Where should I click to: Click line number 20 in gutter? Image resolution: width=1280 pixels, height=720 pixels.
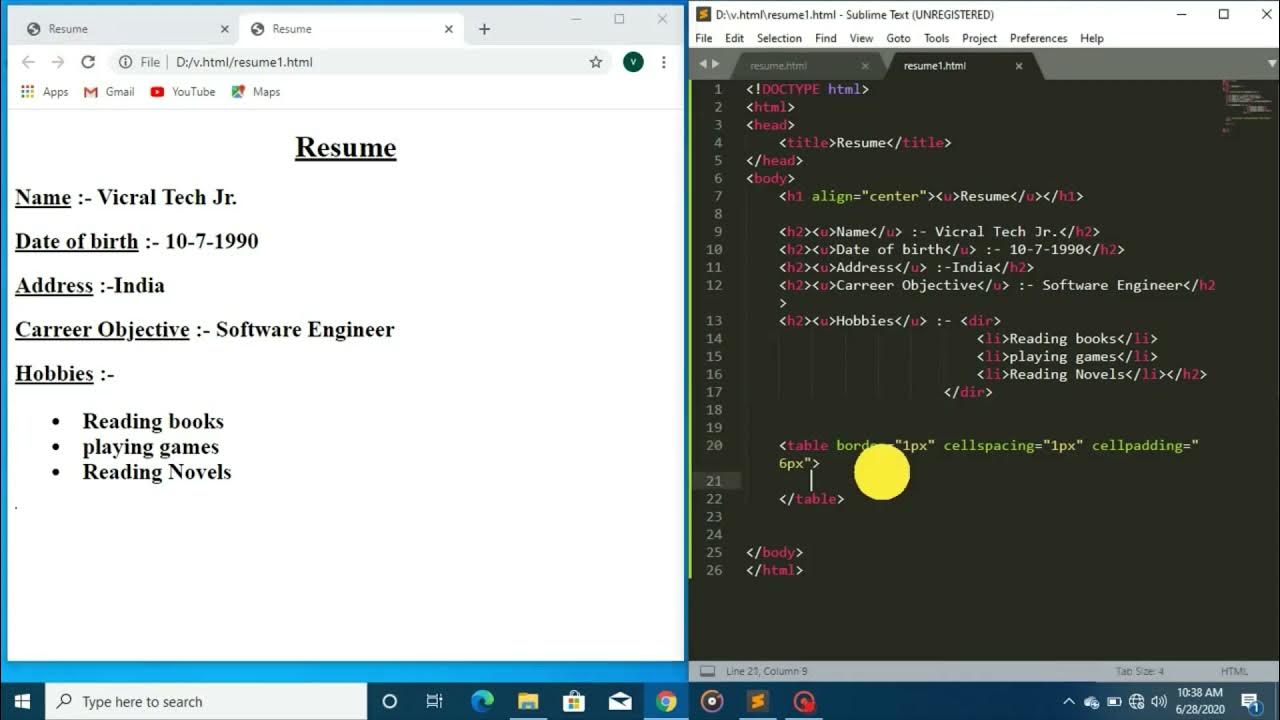[x=714, y=445]
